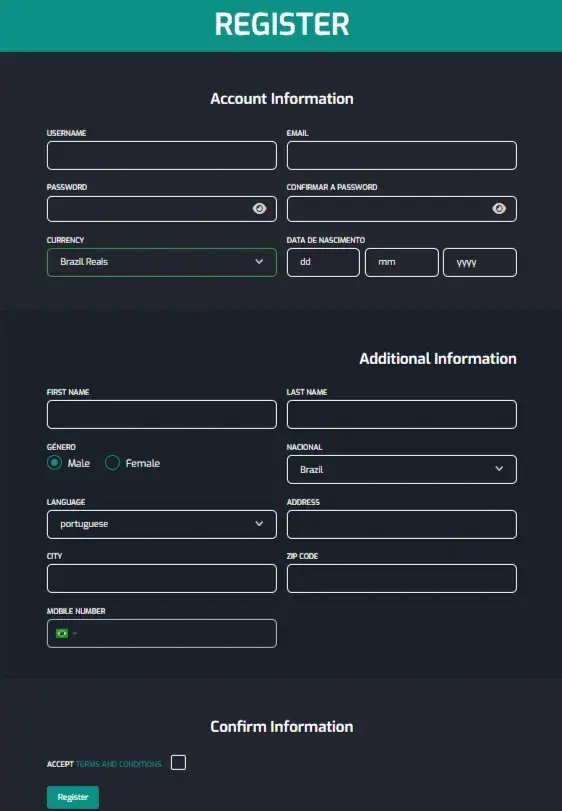
Task: Click the Brazil flag in Mobile Number
Action: click(62, 634)
